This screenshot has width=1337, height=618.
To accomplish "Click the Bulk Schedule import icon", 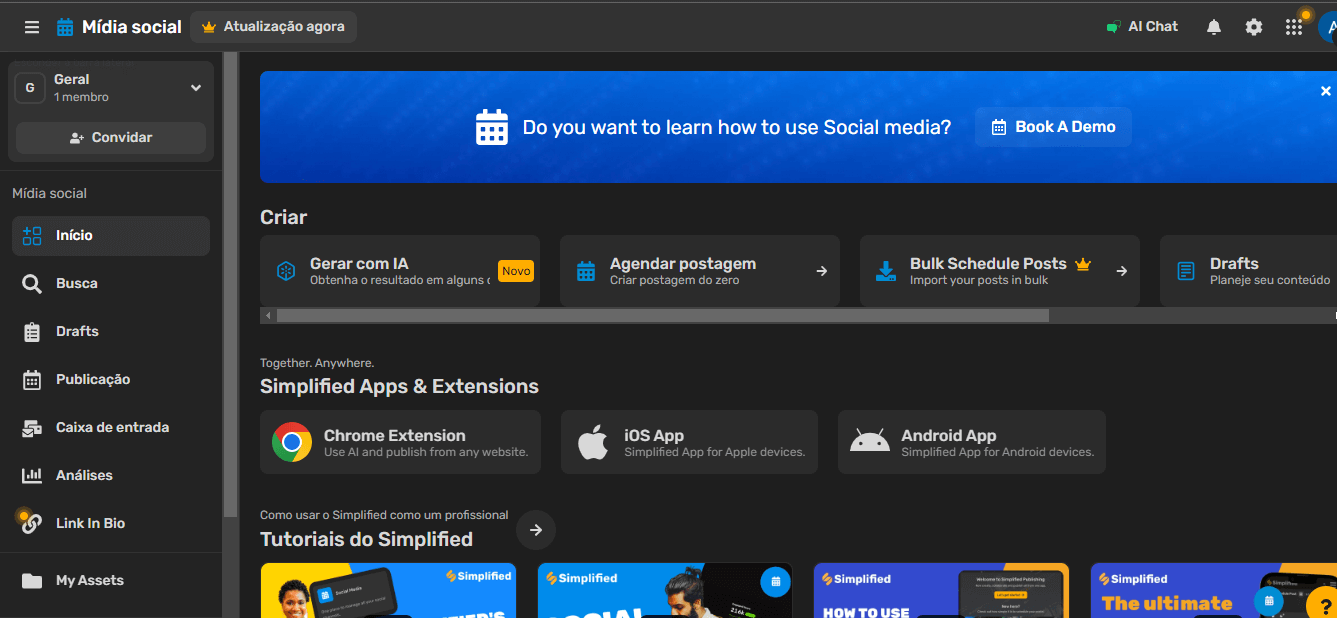I will coord(886,271).
